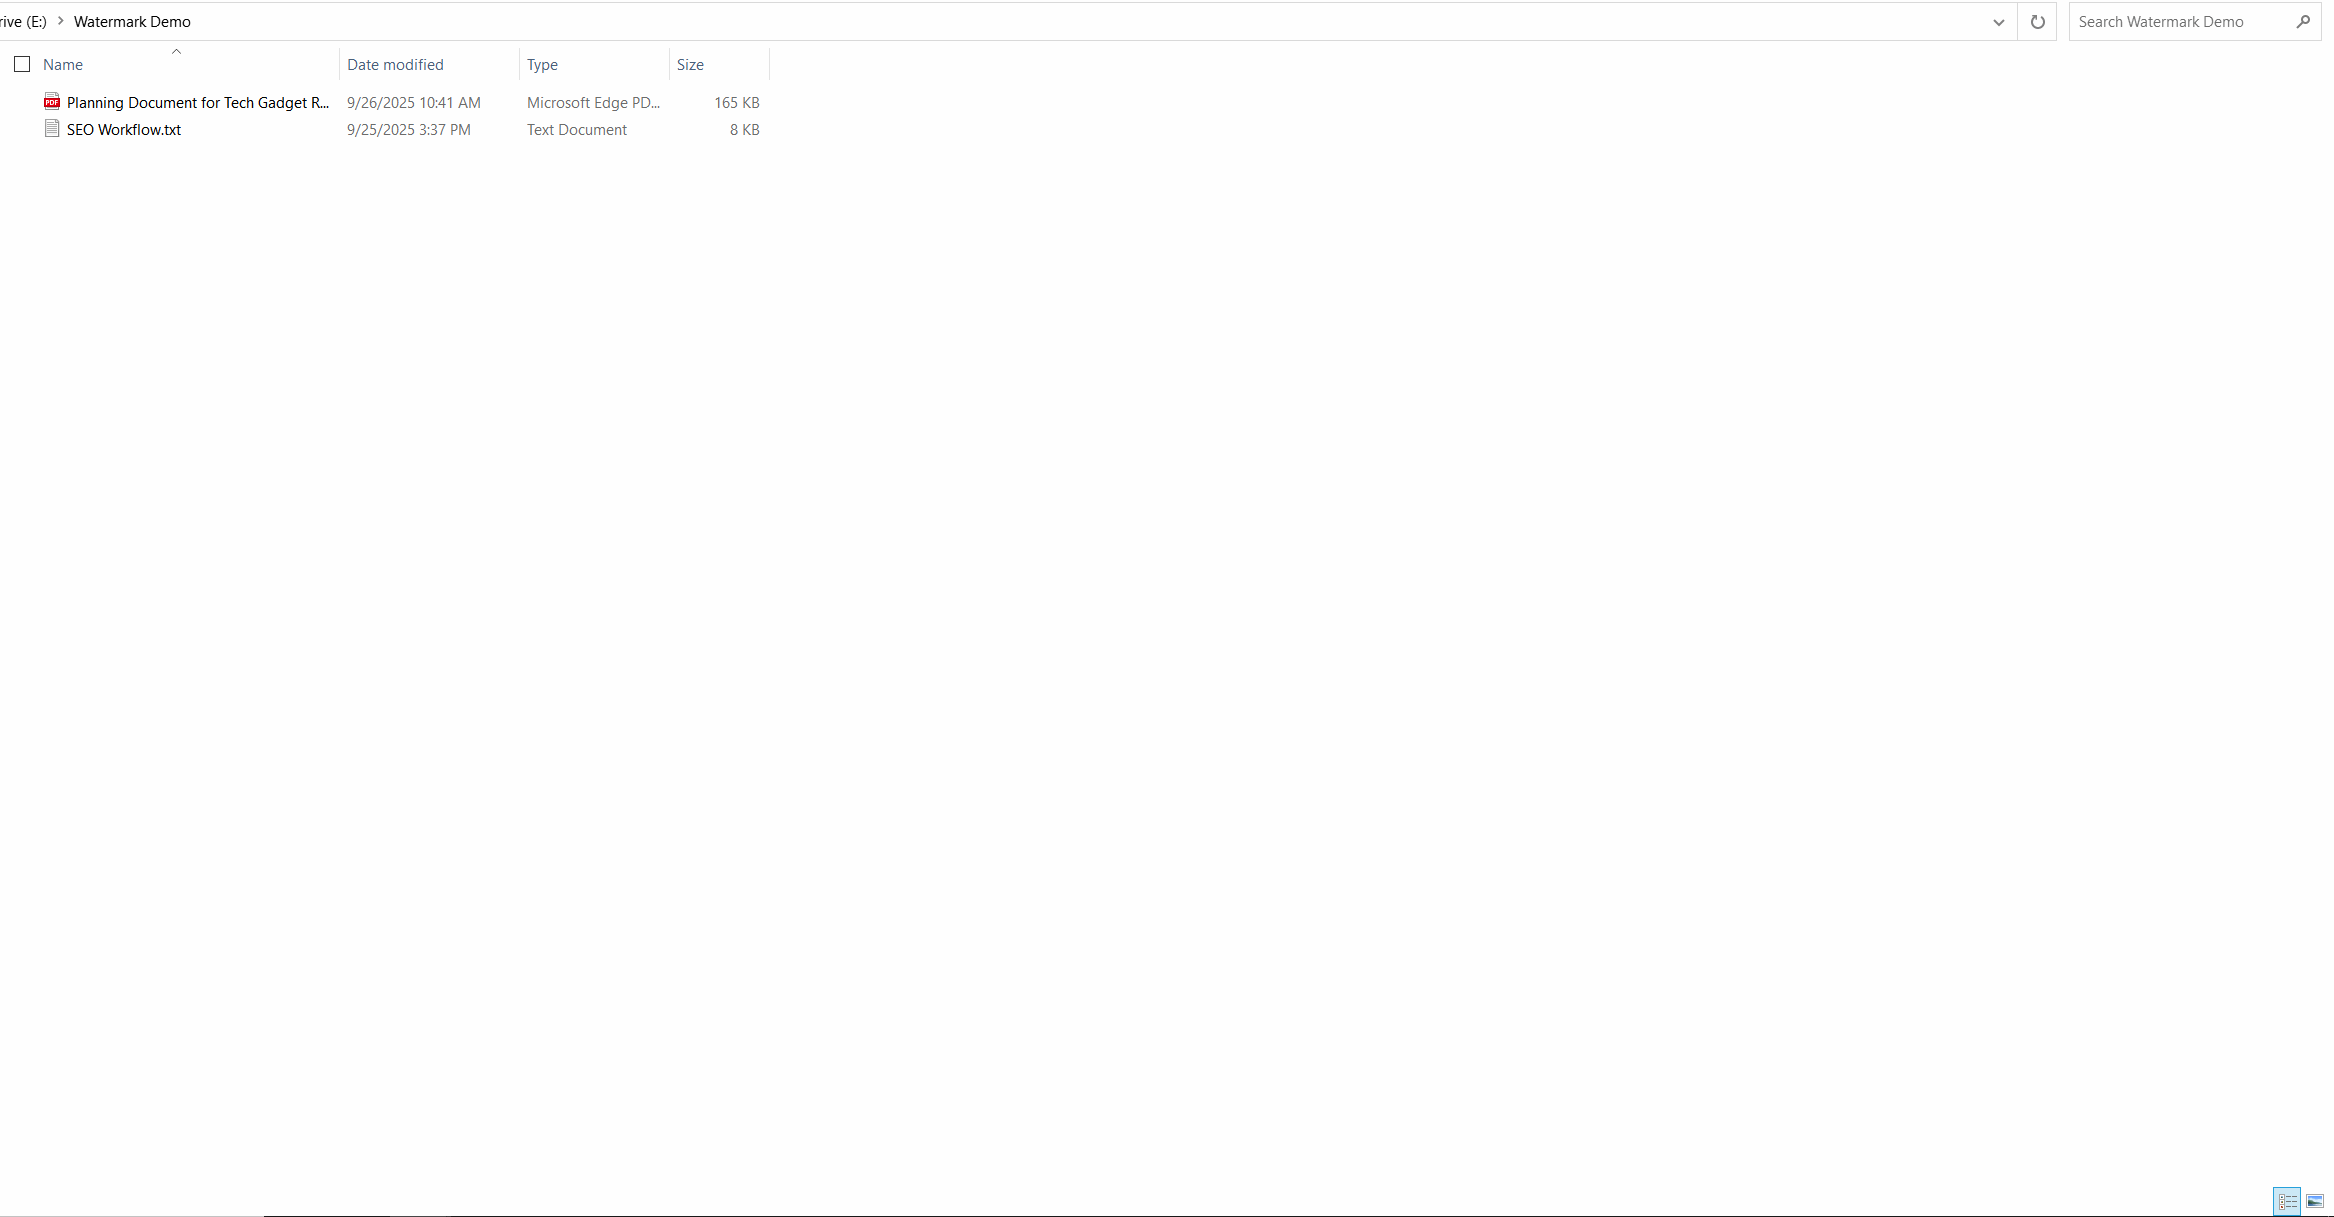Select the Planning Document PDF file row
The width and height of the screenshot is (2334, 1217).
coord(196,101)
